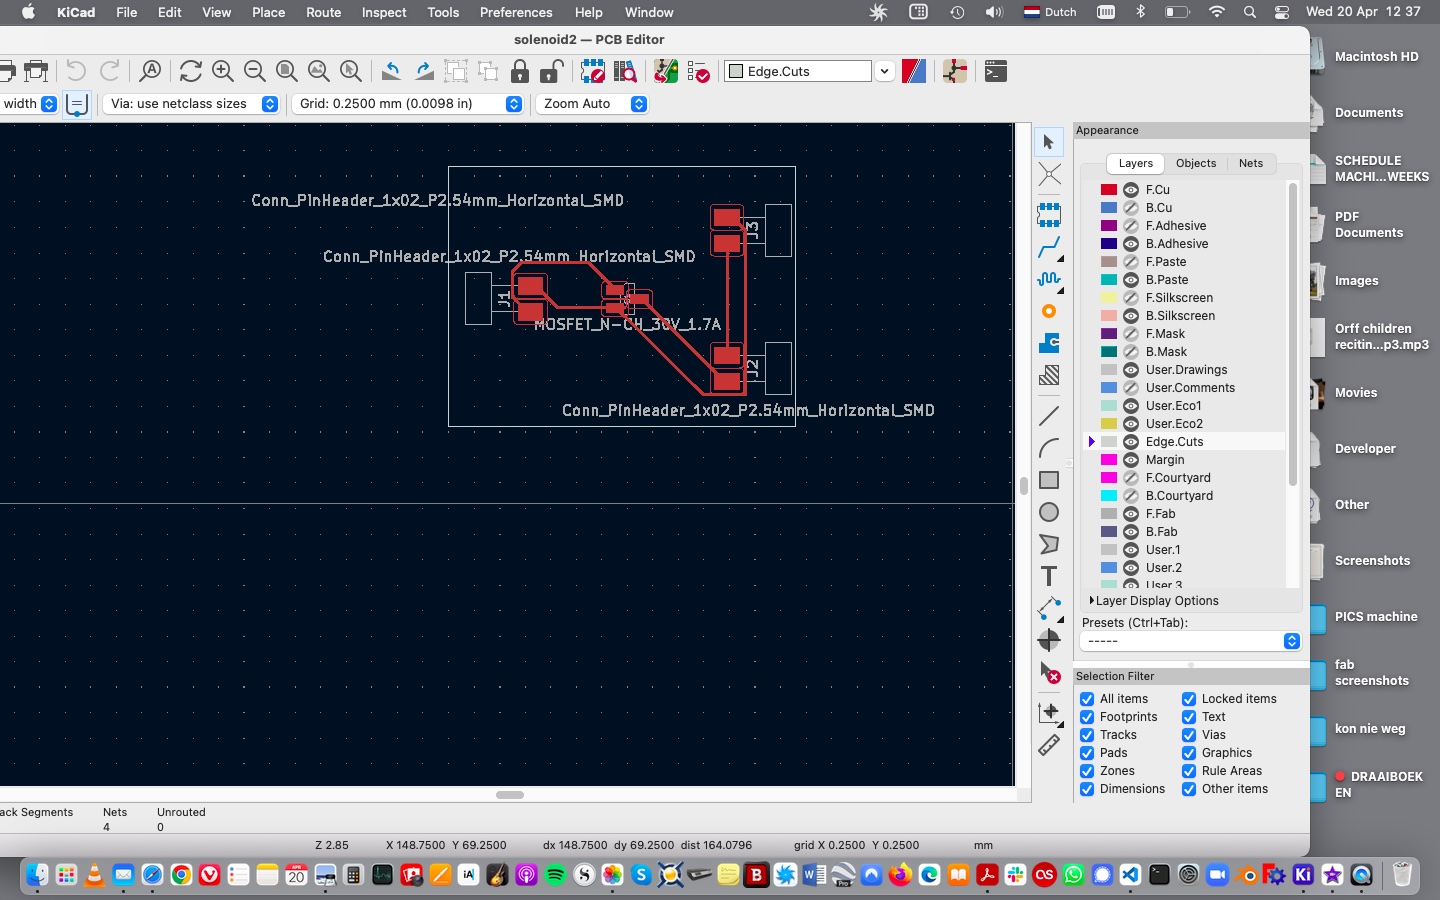Switch to the Objects tab
The image size is (1440, 900).
click(1196, 163)
